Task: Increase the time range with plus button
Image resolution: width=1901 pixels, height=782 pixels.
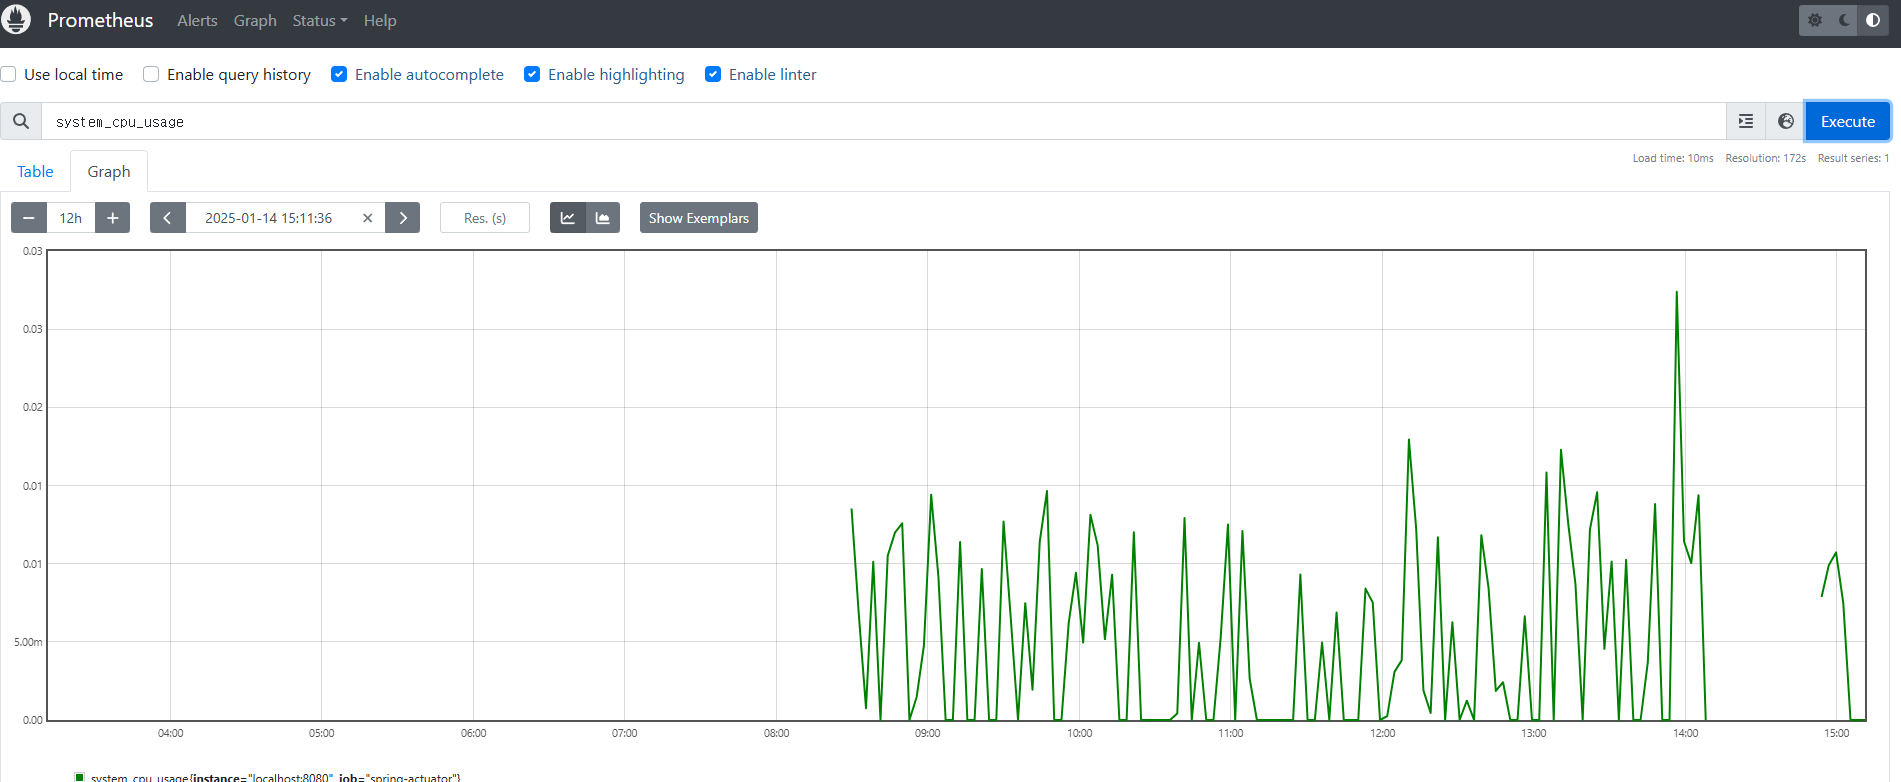Action: click(x=113, y=218)
